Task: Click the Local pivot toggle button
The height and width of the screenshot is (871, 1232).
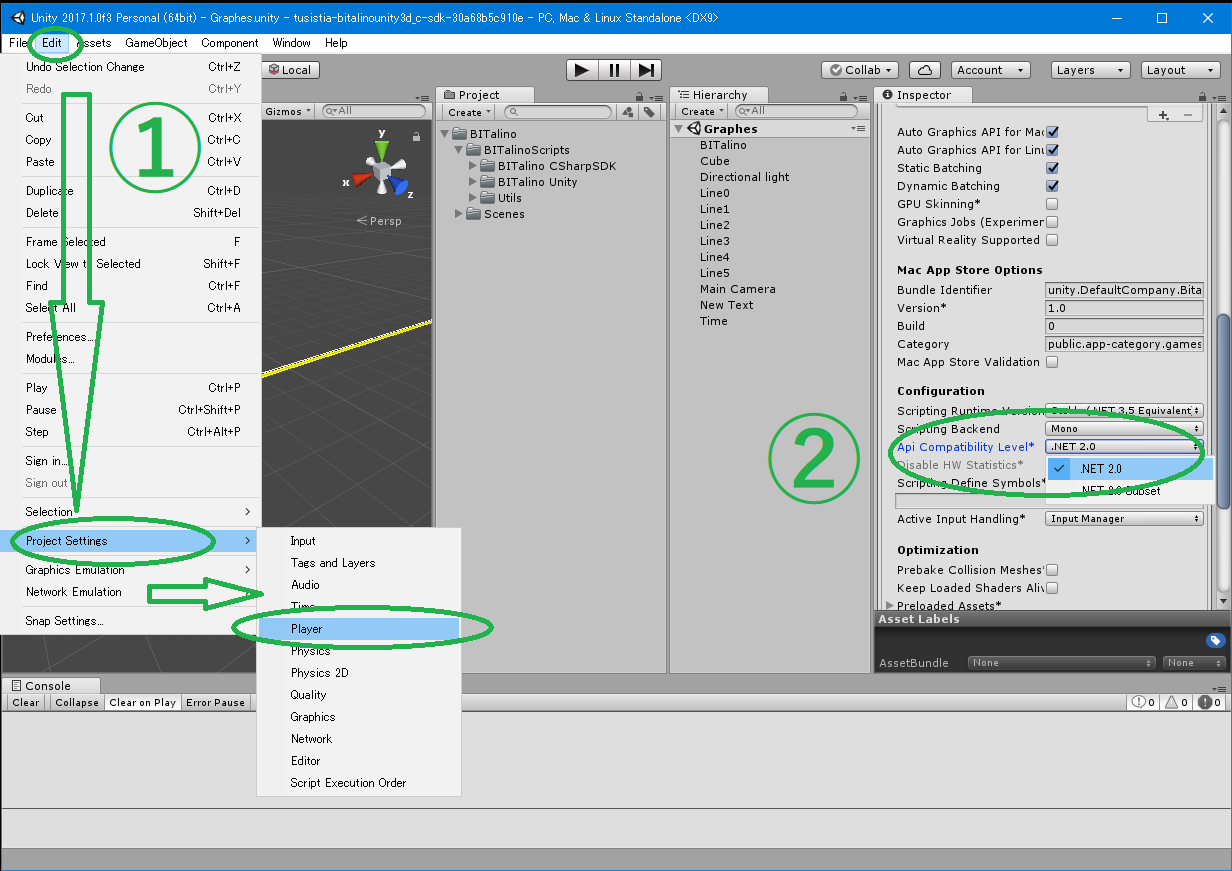Action: click(x=290, y=70)
